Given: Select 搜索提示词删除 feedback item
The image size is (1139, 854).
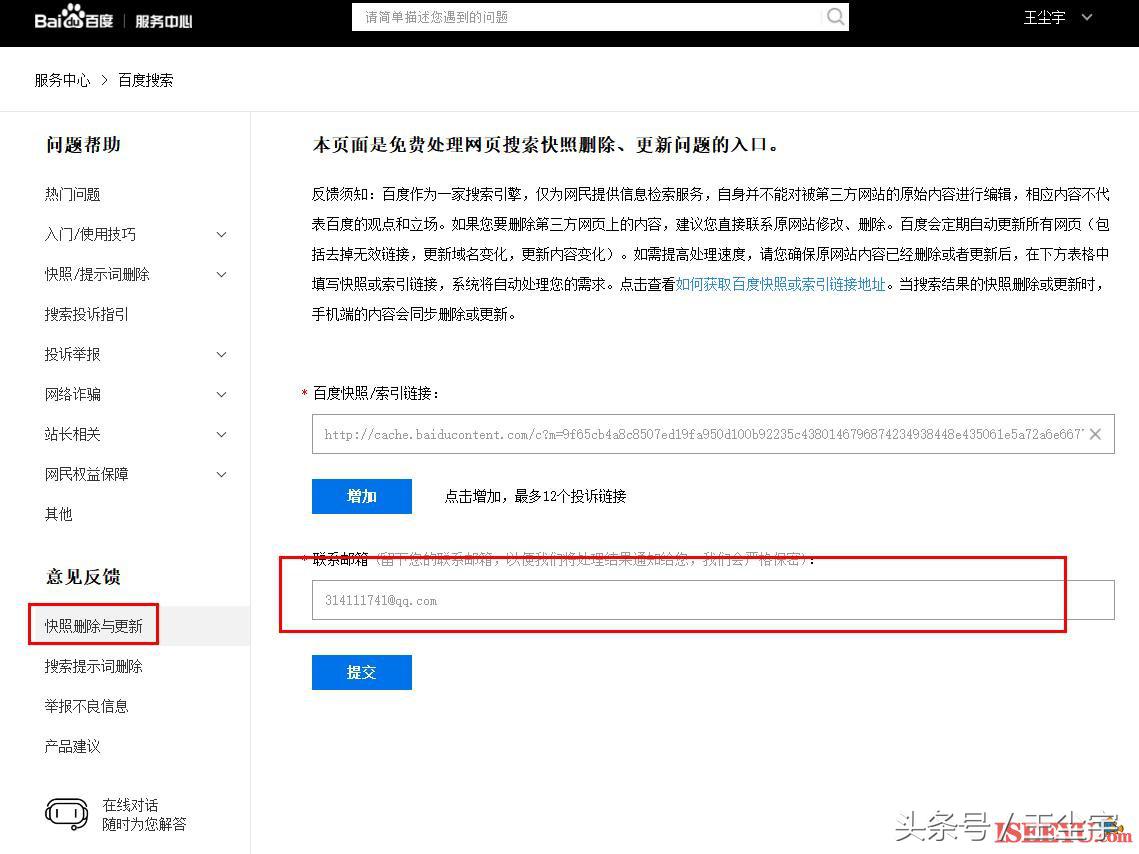Looking at the screenshot, I should point(94,666).
